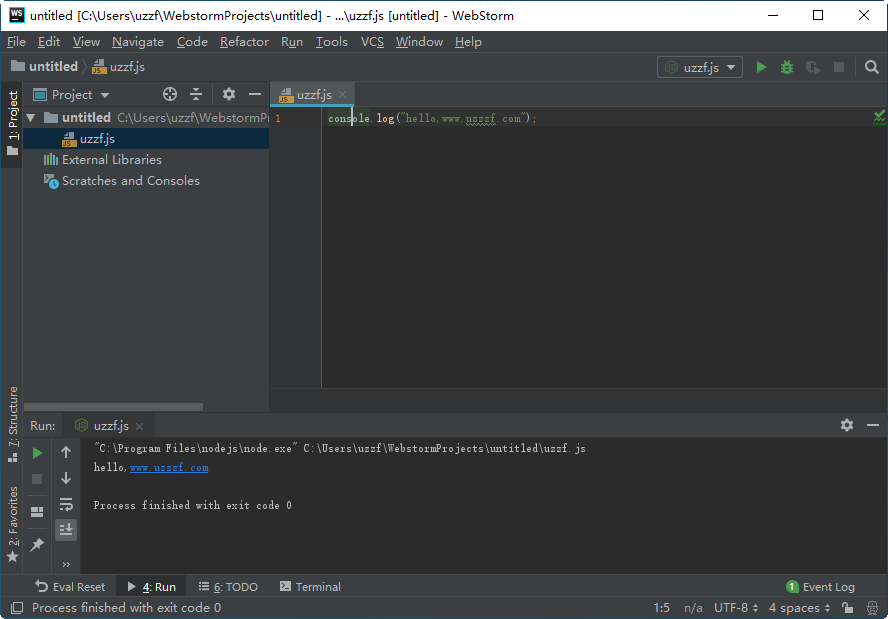Open Search Everywhere magnifier icon
Viewport: 888px width, 619px height.
click(x=872, y=67)
